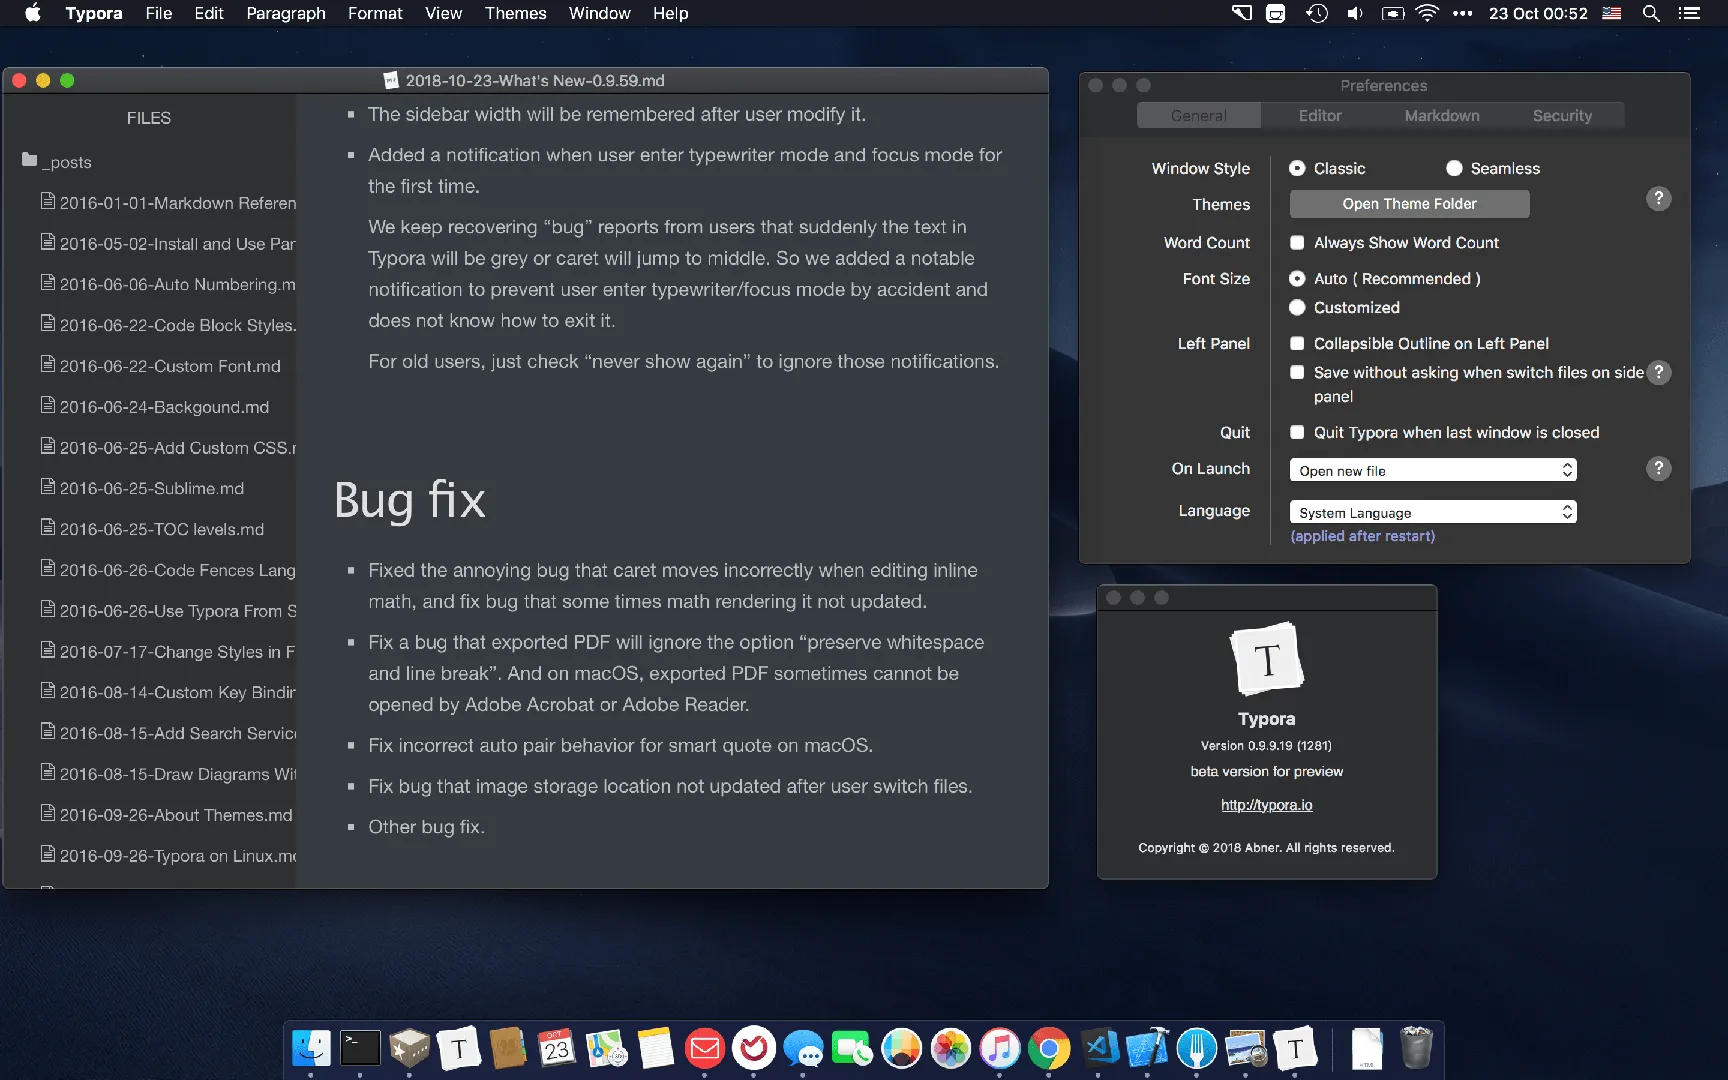The width and height of the screenshot is (1728, 1080).
Task: Select Customized font size option
Action: [x=1297, y=307]
